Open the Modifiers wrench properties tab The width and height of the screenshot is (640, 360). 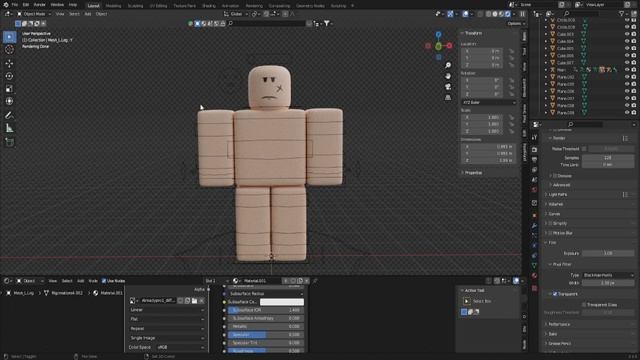point(534,226)
